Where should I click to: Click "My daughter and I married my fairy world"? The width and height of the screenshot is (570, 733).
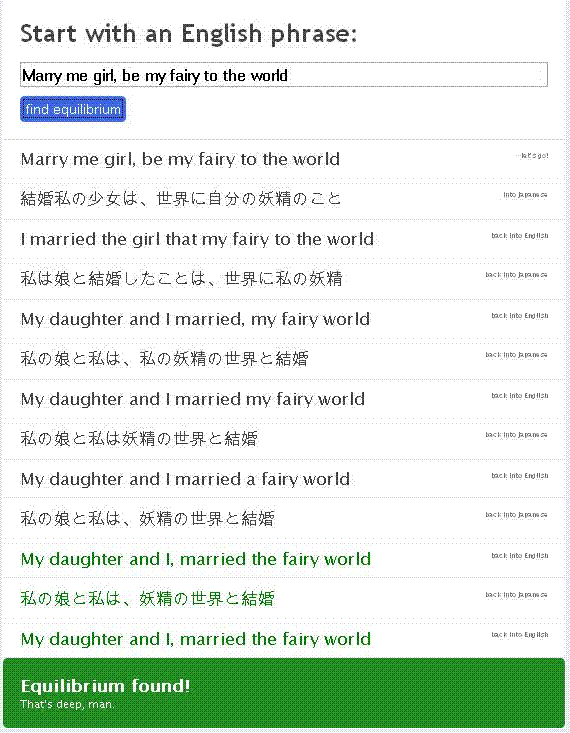tap(193, 399)
